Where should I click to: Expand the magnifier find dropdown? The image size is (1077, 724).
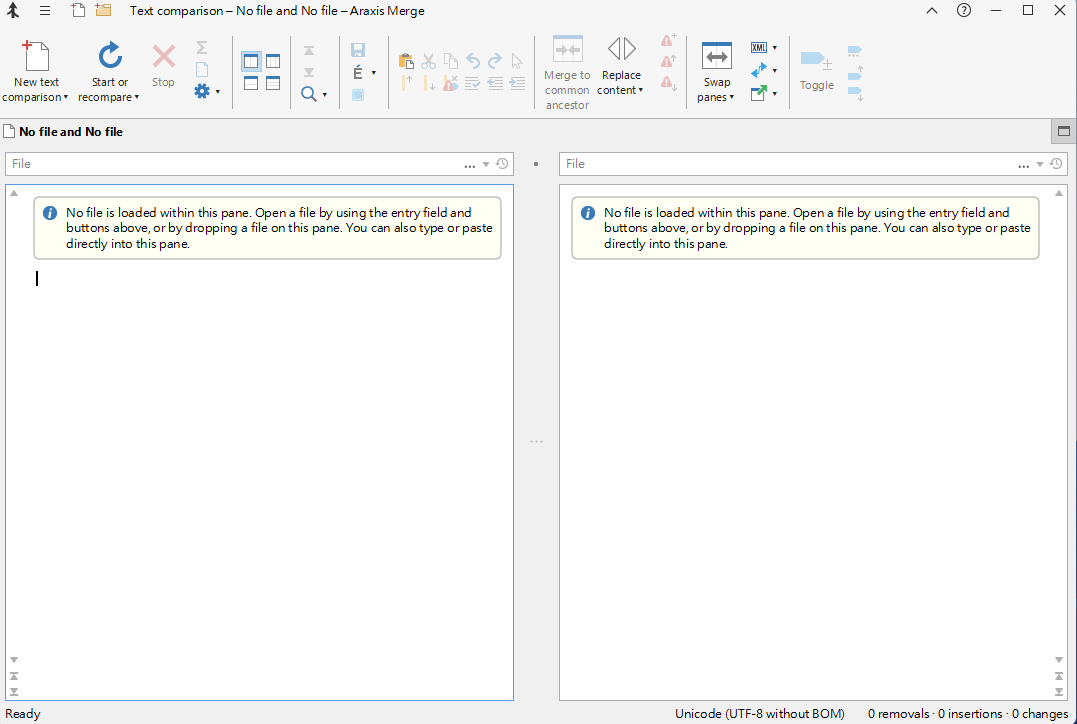coord(325,94)
